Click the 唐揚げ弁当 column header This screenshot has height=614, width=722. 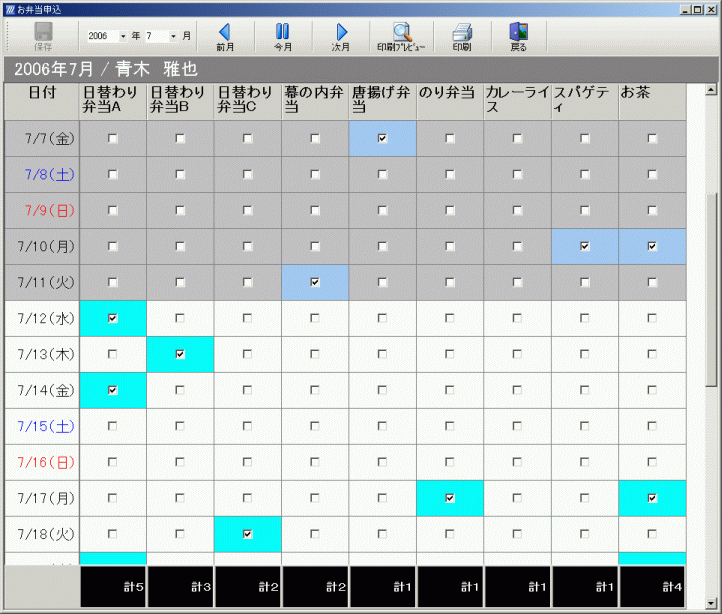pyautogui.click(x=383, y=102)
